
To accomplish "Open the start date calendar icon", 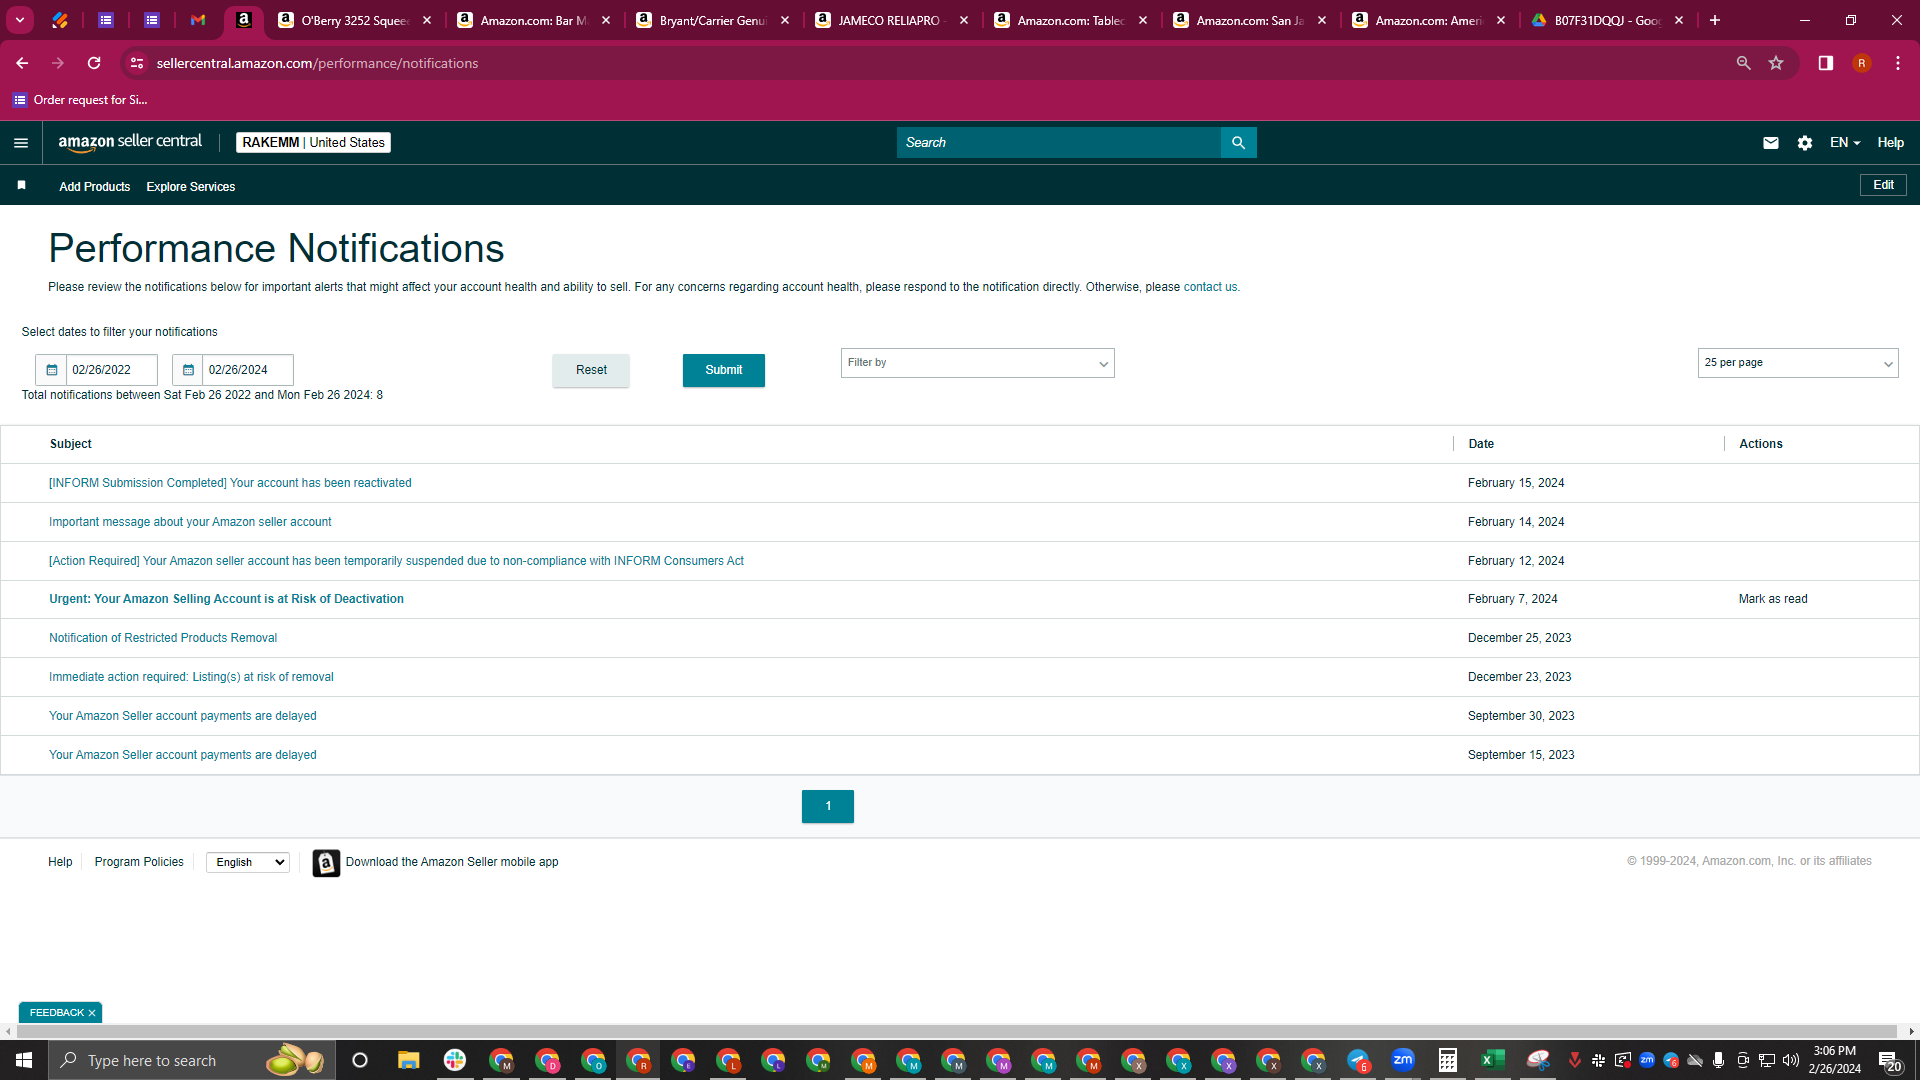I will 52,370.
